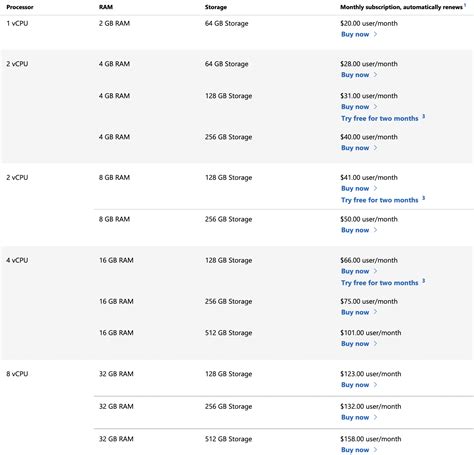This screenshot has width=474, height=455.
Task: Click 256 GB Storage in $50.00 row
Action: tap(228, 219)
